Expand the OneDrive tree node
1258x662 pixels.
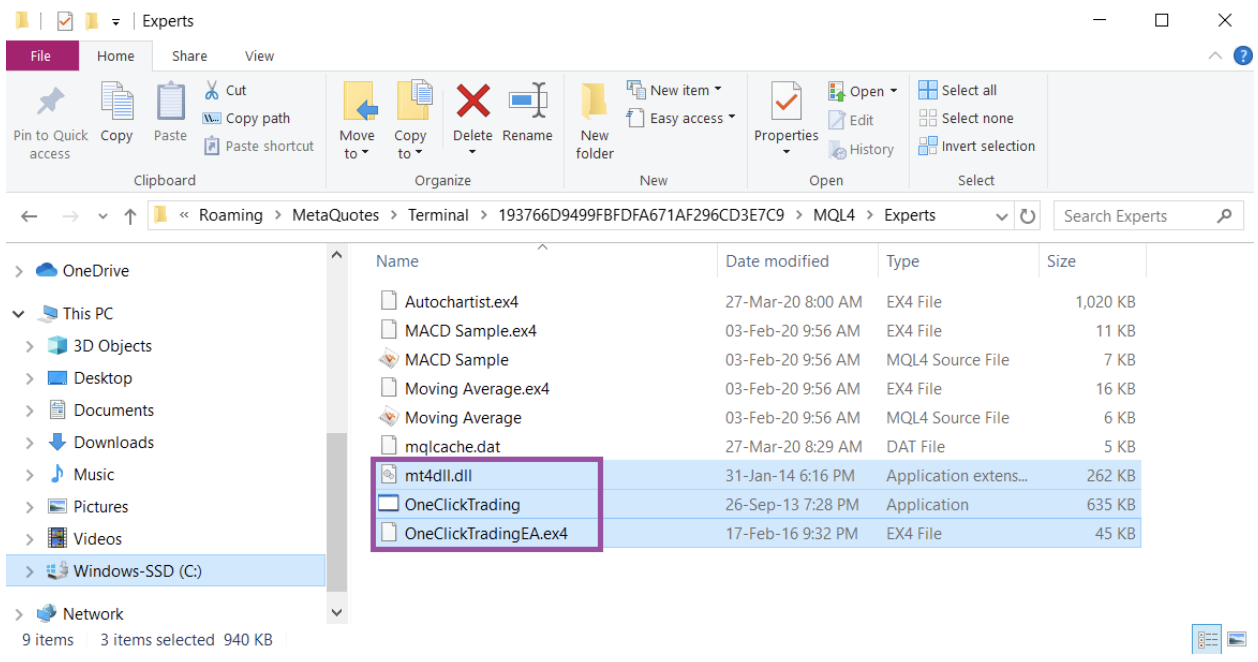pyautogui.click(x=19, y=271)
